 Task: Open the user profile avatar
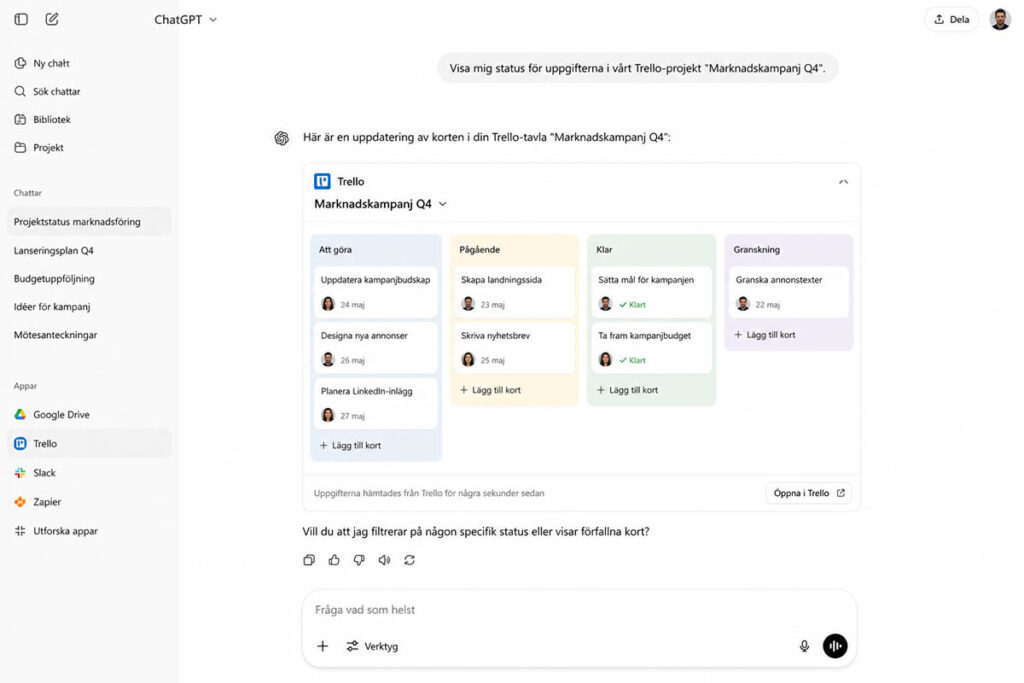pos(1000,19)
